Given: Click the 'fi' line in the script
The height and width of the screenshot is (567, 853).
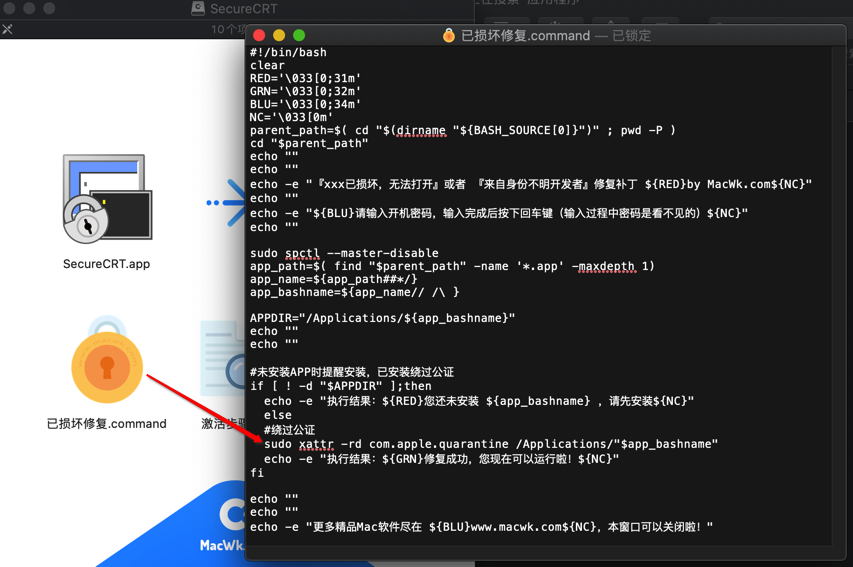Looking at the screenshot, I should pos(257,472).
